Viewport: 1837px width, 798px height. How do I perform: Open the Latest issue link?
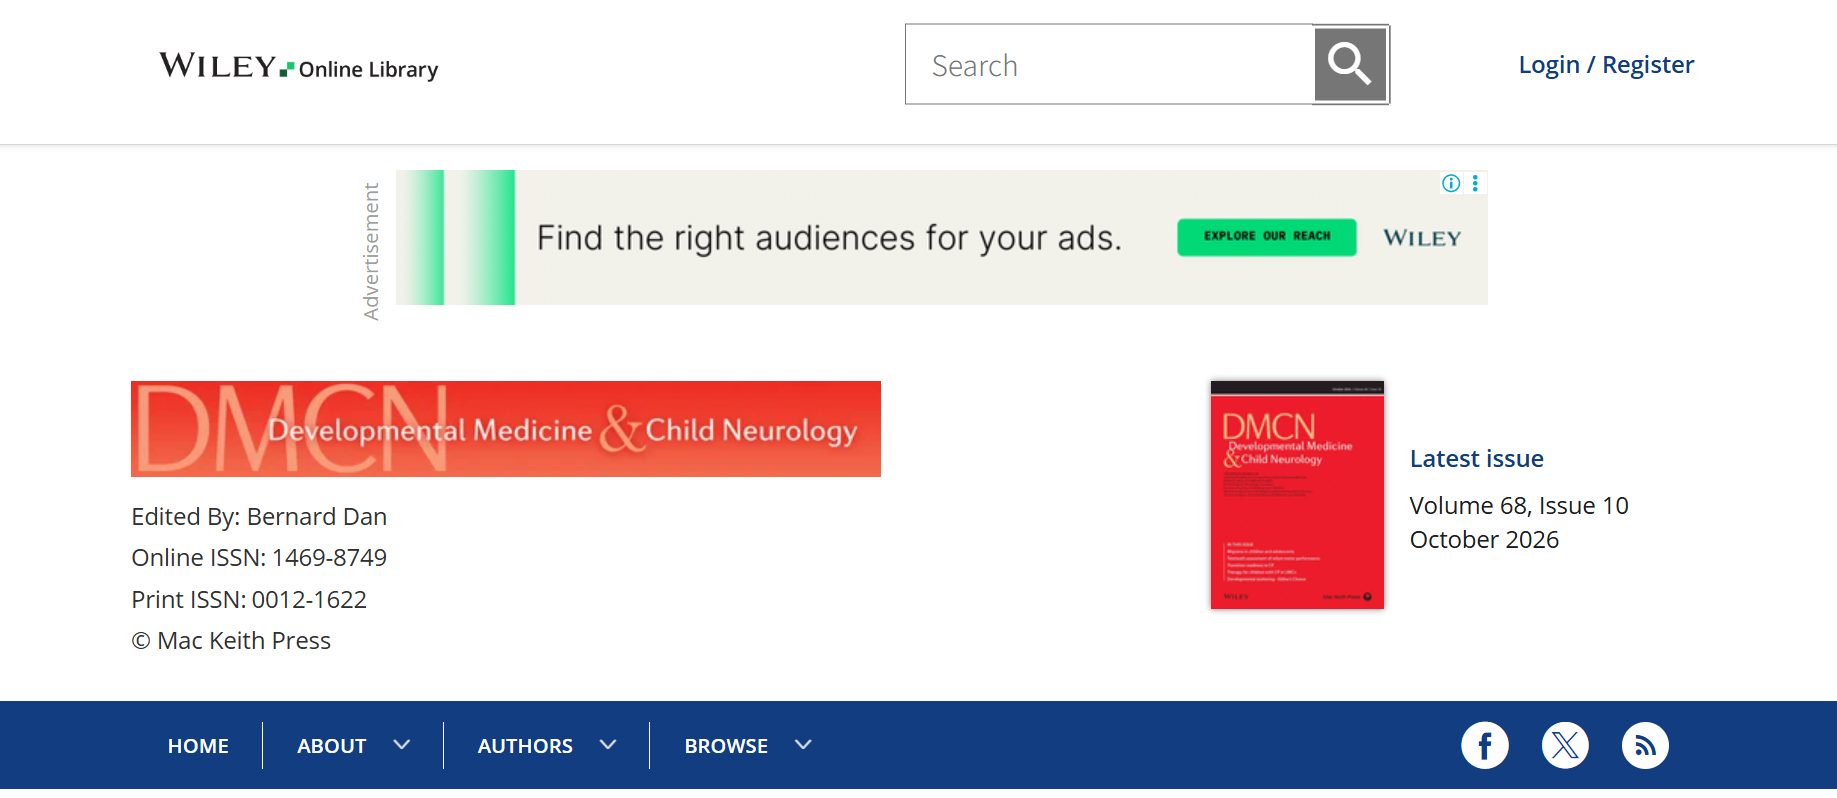(x=1476, y=459)
